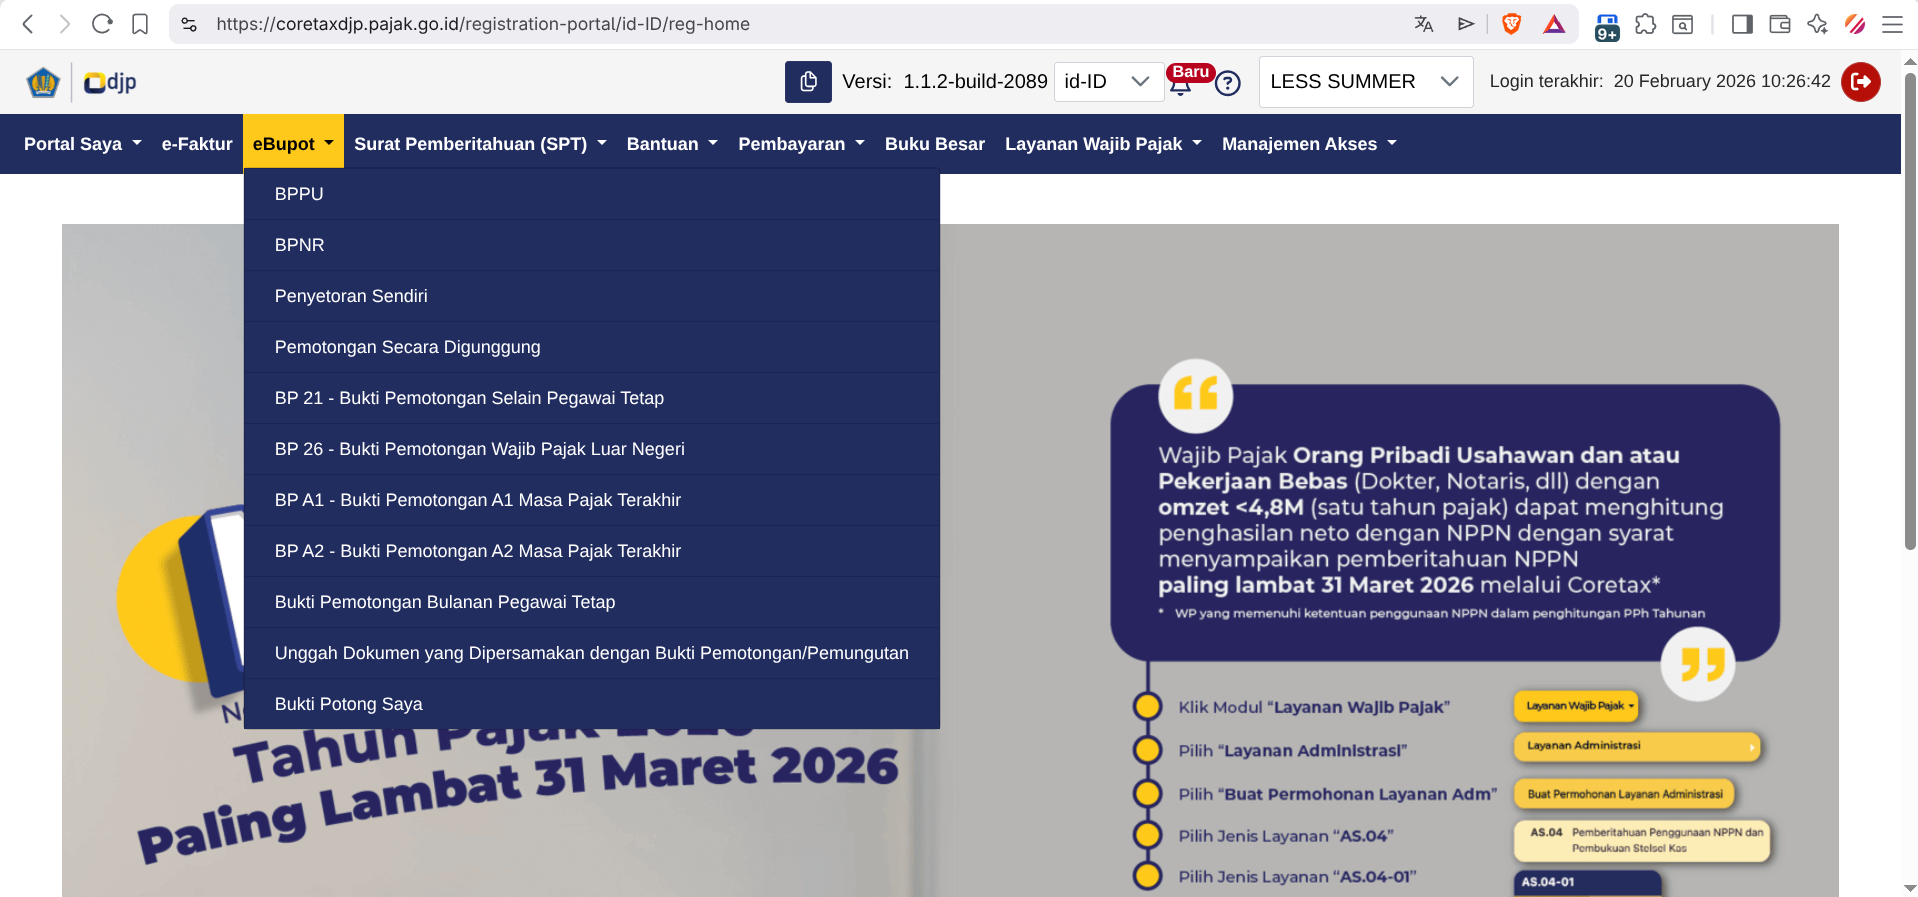The width and height of the screenshot is (1918, 897).
Task: Click the translate page icon
Action: pyautogui.click(x=1424, y=24)
